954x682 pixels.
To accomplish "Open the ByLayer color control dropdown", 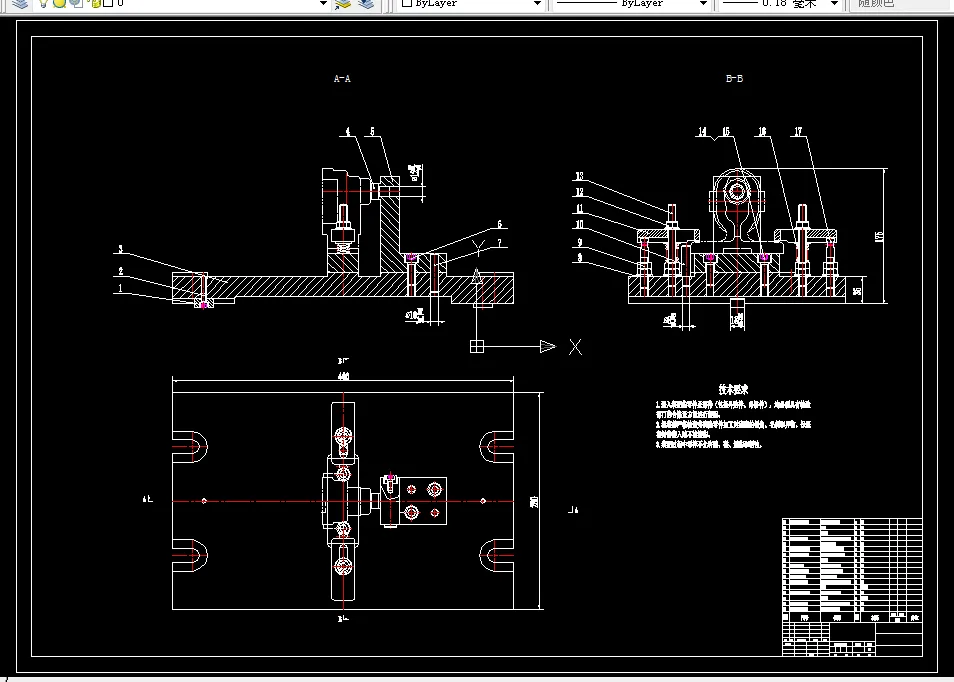I will (x=470, y=4).
